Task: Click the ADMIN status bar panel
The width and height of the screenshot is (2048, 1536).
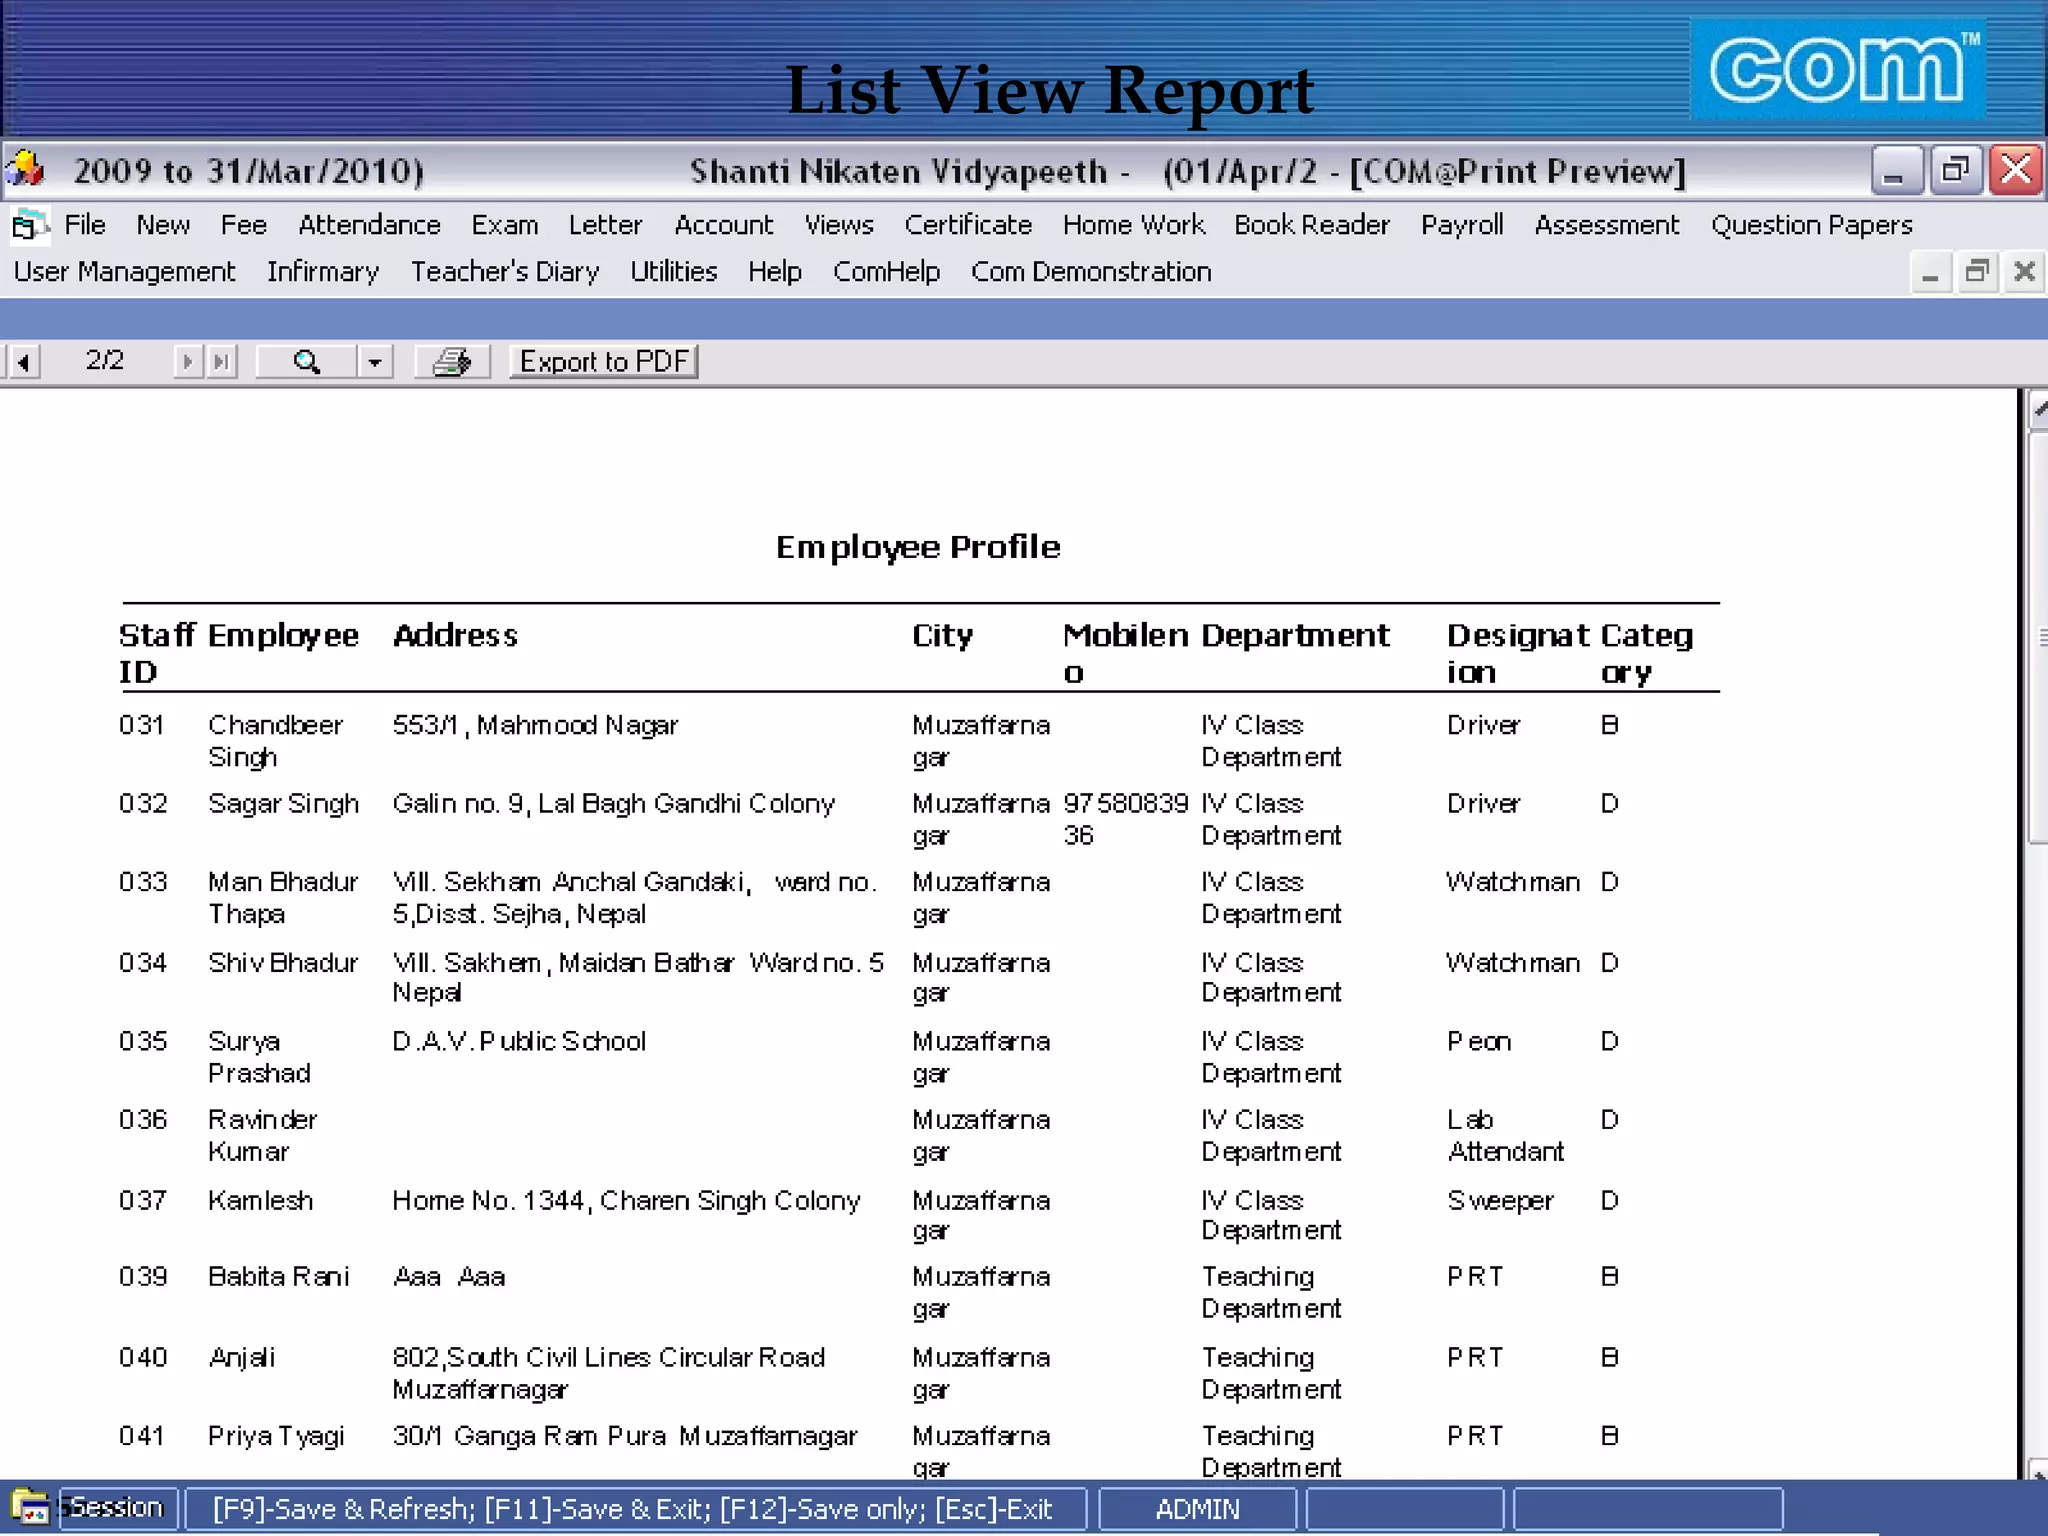Action: (1197, 1509)
